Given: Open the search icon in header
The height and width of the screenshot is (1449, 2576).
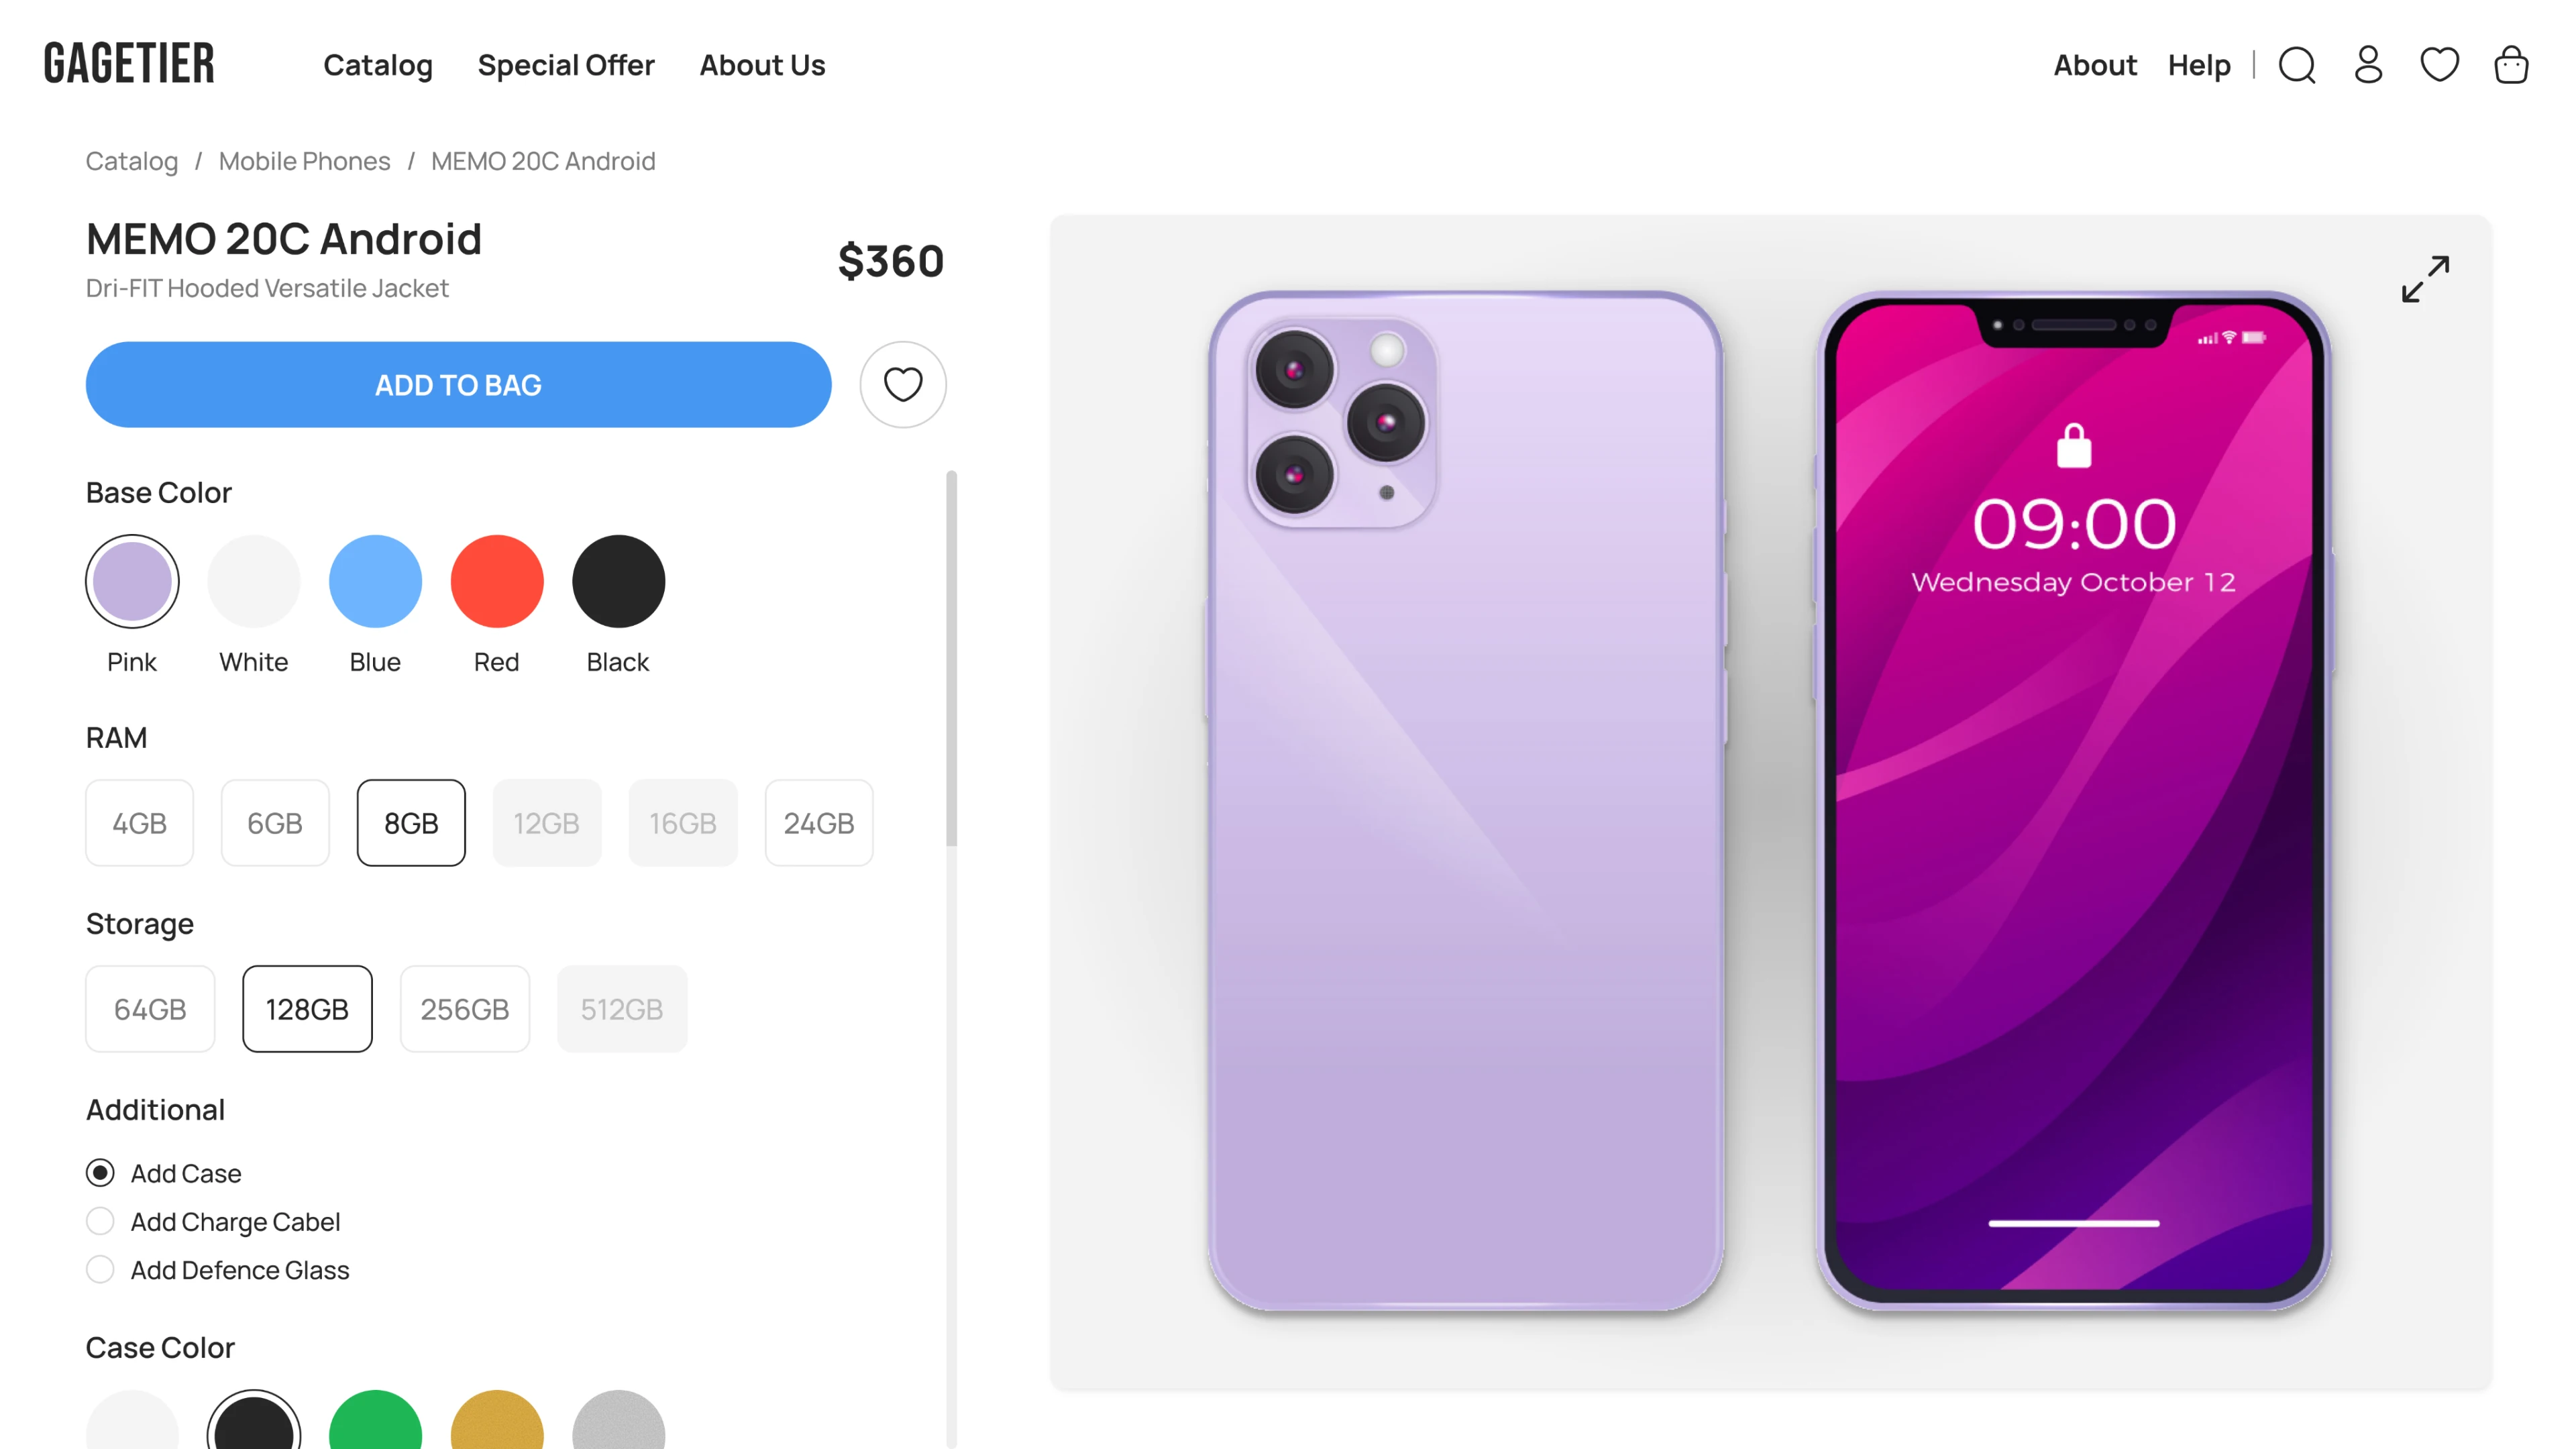Looking at the screenshot, I should click(2297, 65).
